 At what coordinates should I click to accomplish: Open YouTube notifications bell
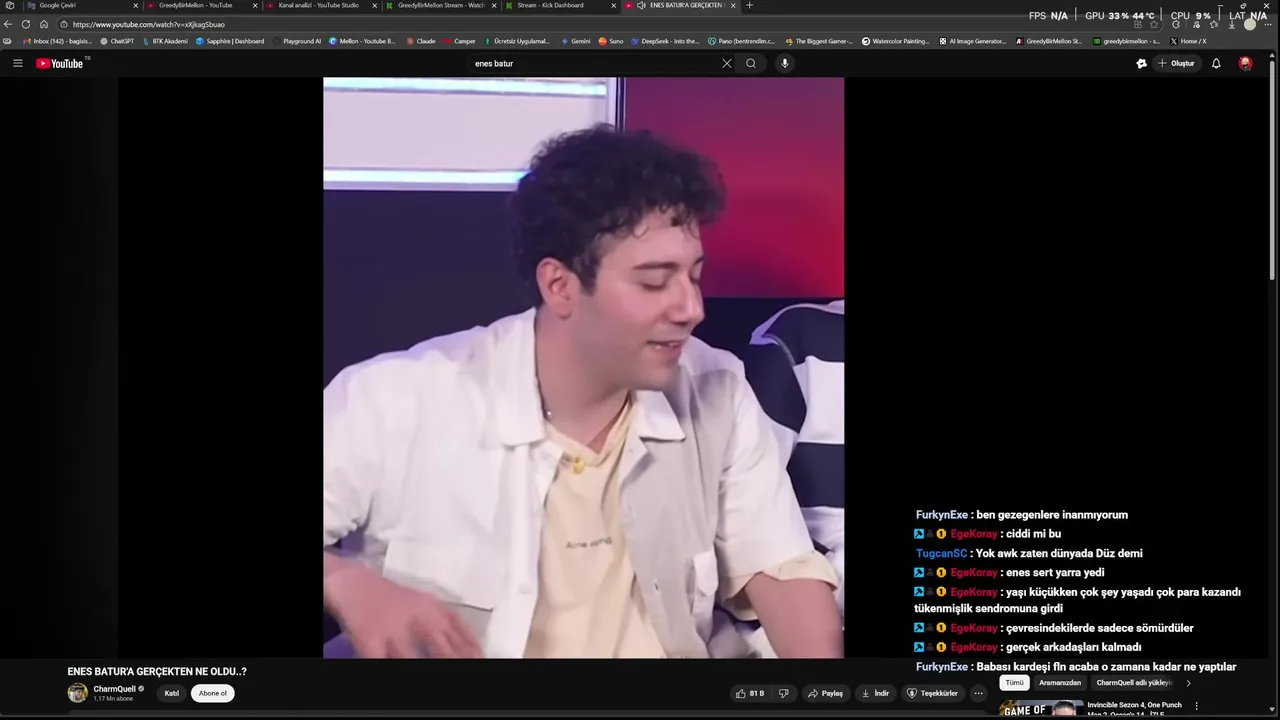1216,63
